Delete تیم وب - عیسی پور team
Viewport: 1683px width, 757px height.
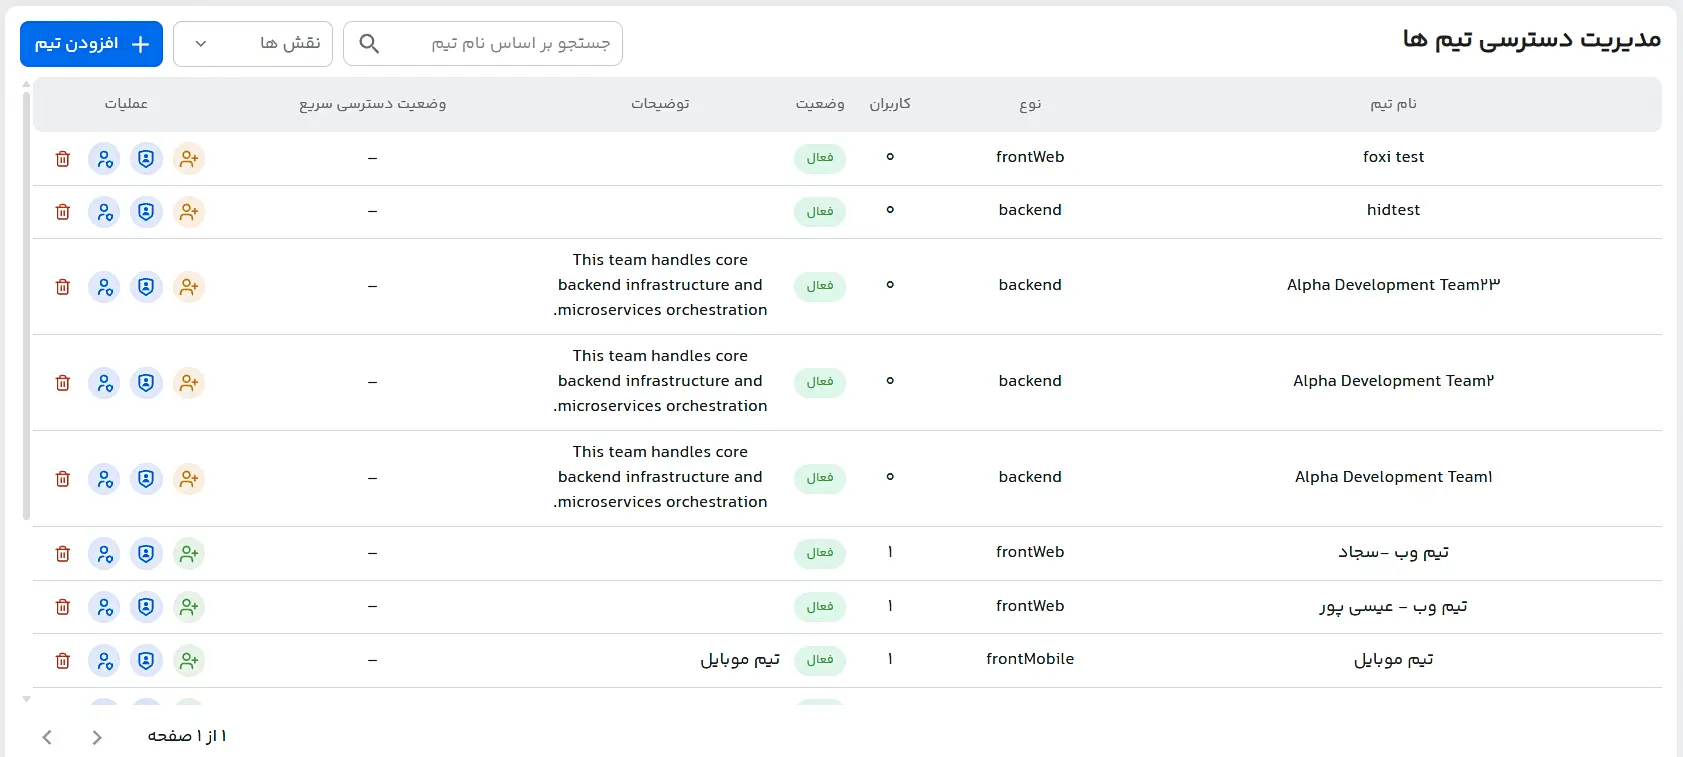[x=63, y=607]
